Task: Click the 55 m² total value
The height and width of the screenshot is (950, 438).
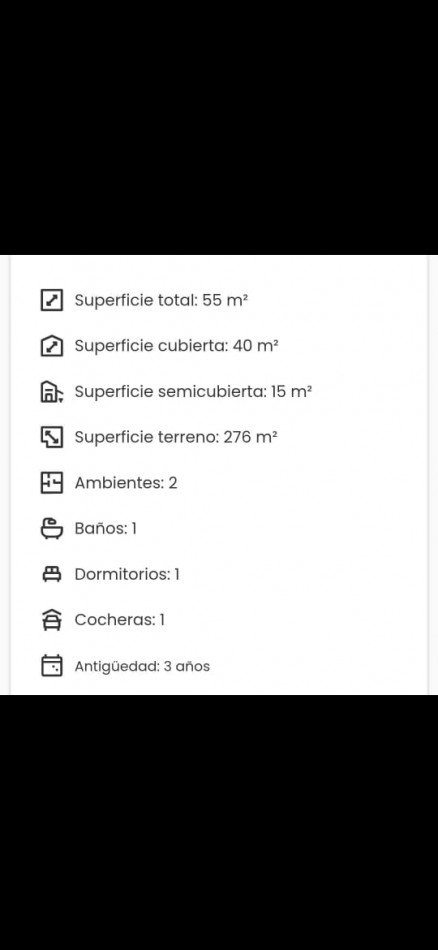Action: 225,301
